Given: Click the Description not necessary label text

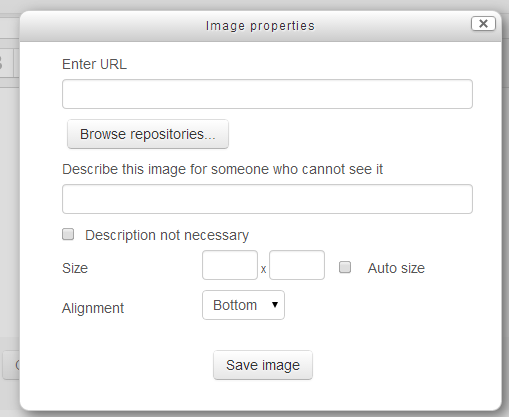Looking at the screenshot, I should coord(167,235).
